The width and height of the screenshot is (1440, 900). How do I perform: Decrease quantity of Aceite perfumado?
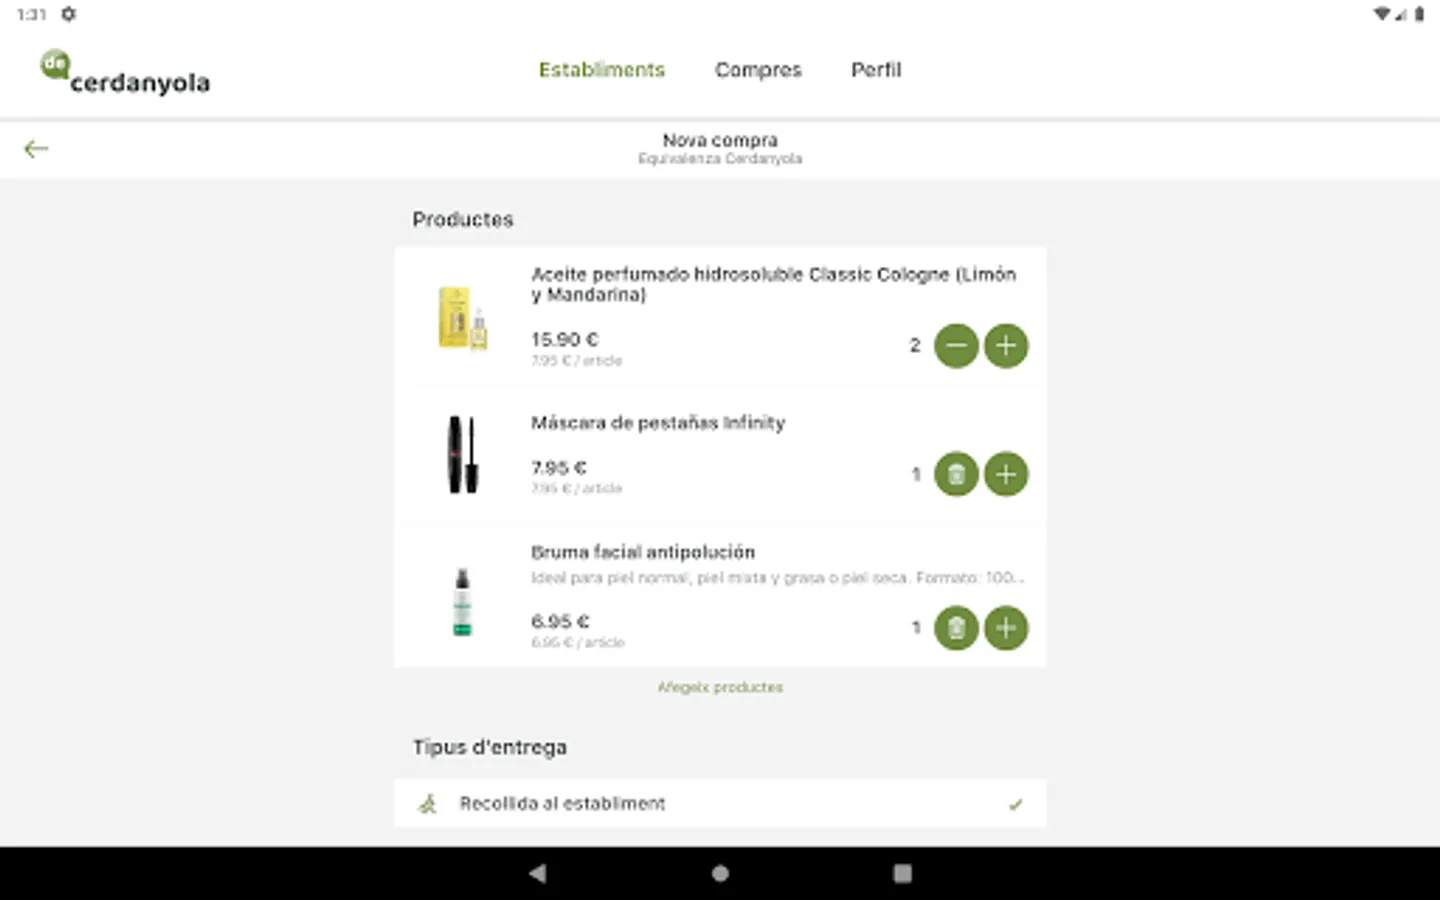(x=956, y=346)
